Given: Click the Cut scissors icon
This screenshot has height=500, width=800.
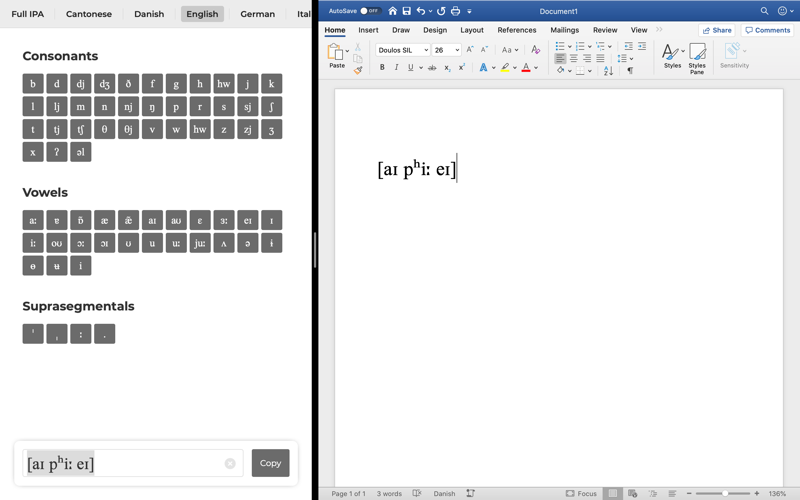Looking at the screenshot, I should 358,47.
